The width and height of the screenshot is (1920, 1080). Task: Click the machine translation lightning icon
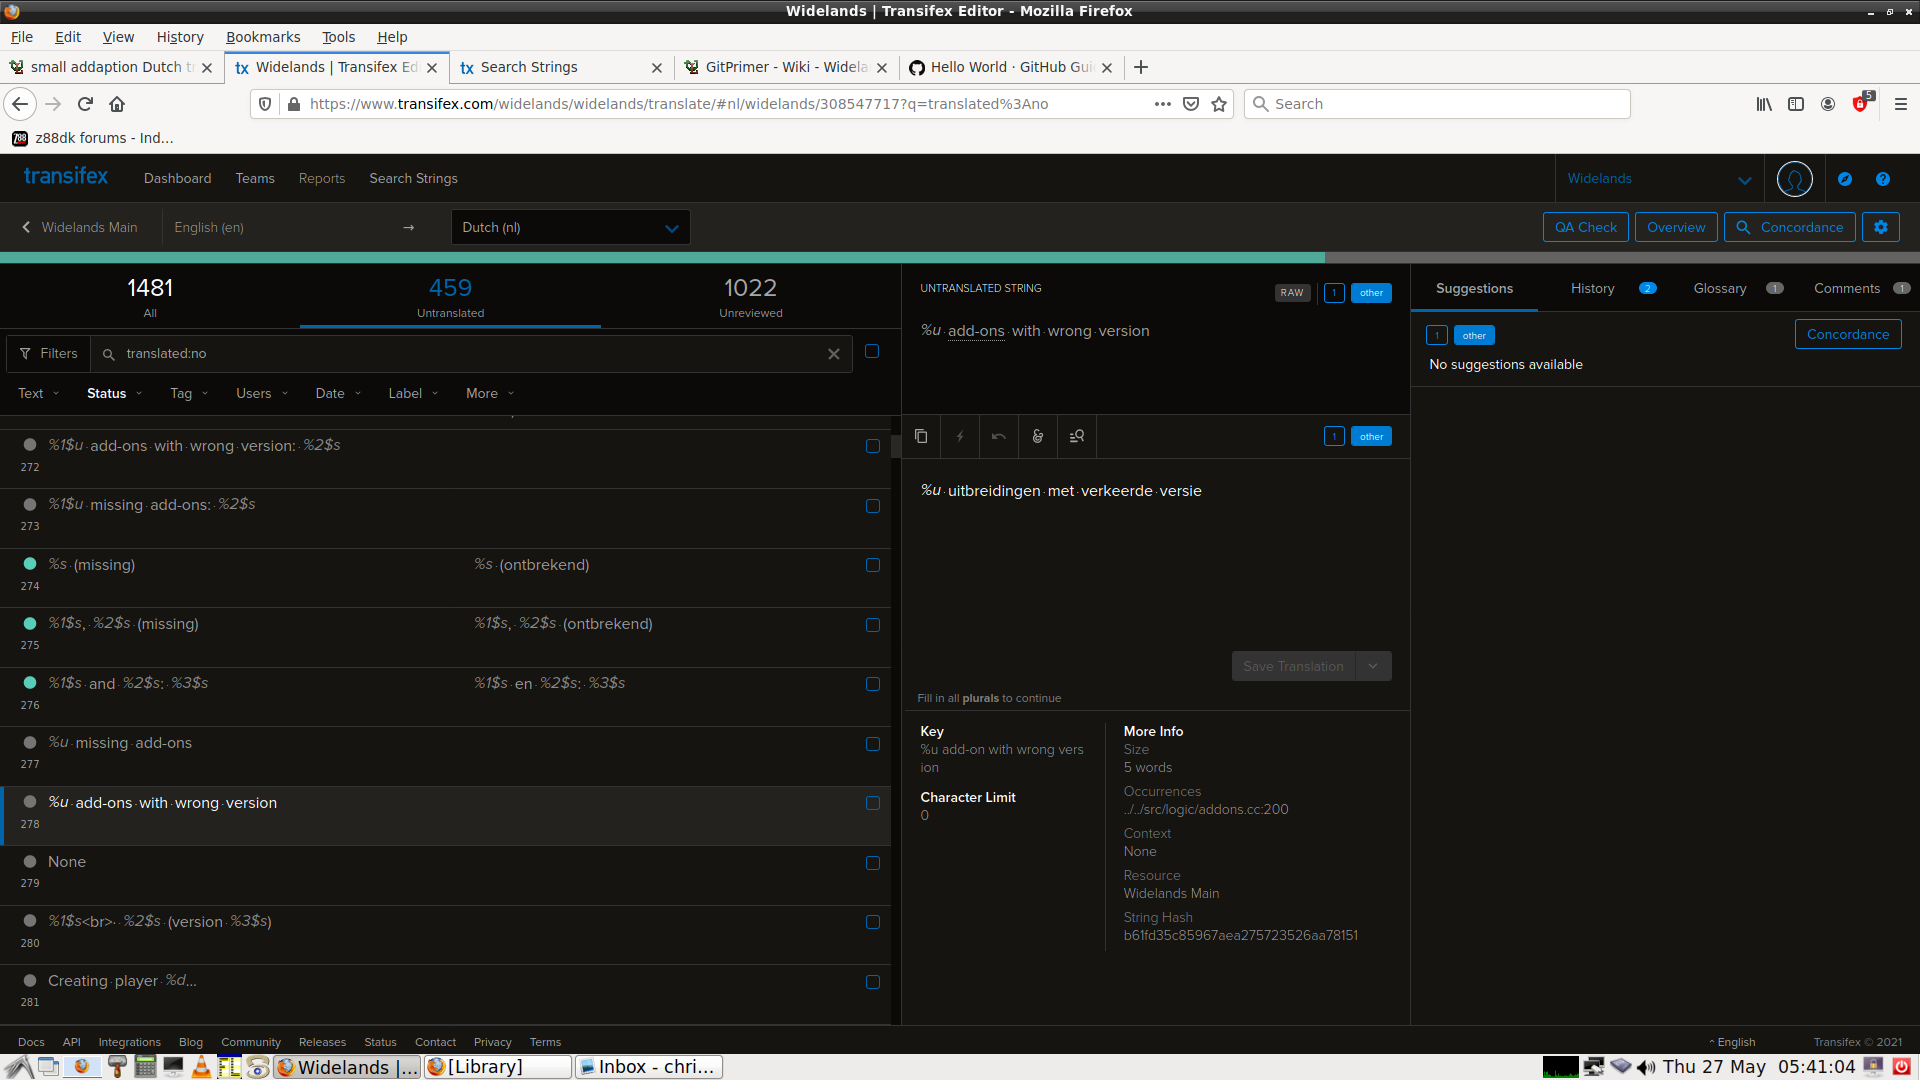click(x=960, y=437)
